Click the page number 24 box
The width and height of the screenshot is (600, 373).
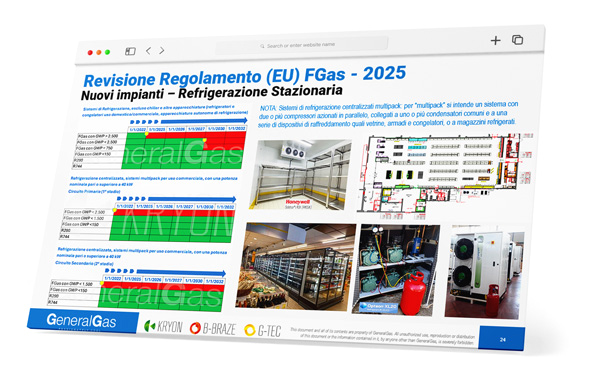502,338
